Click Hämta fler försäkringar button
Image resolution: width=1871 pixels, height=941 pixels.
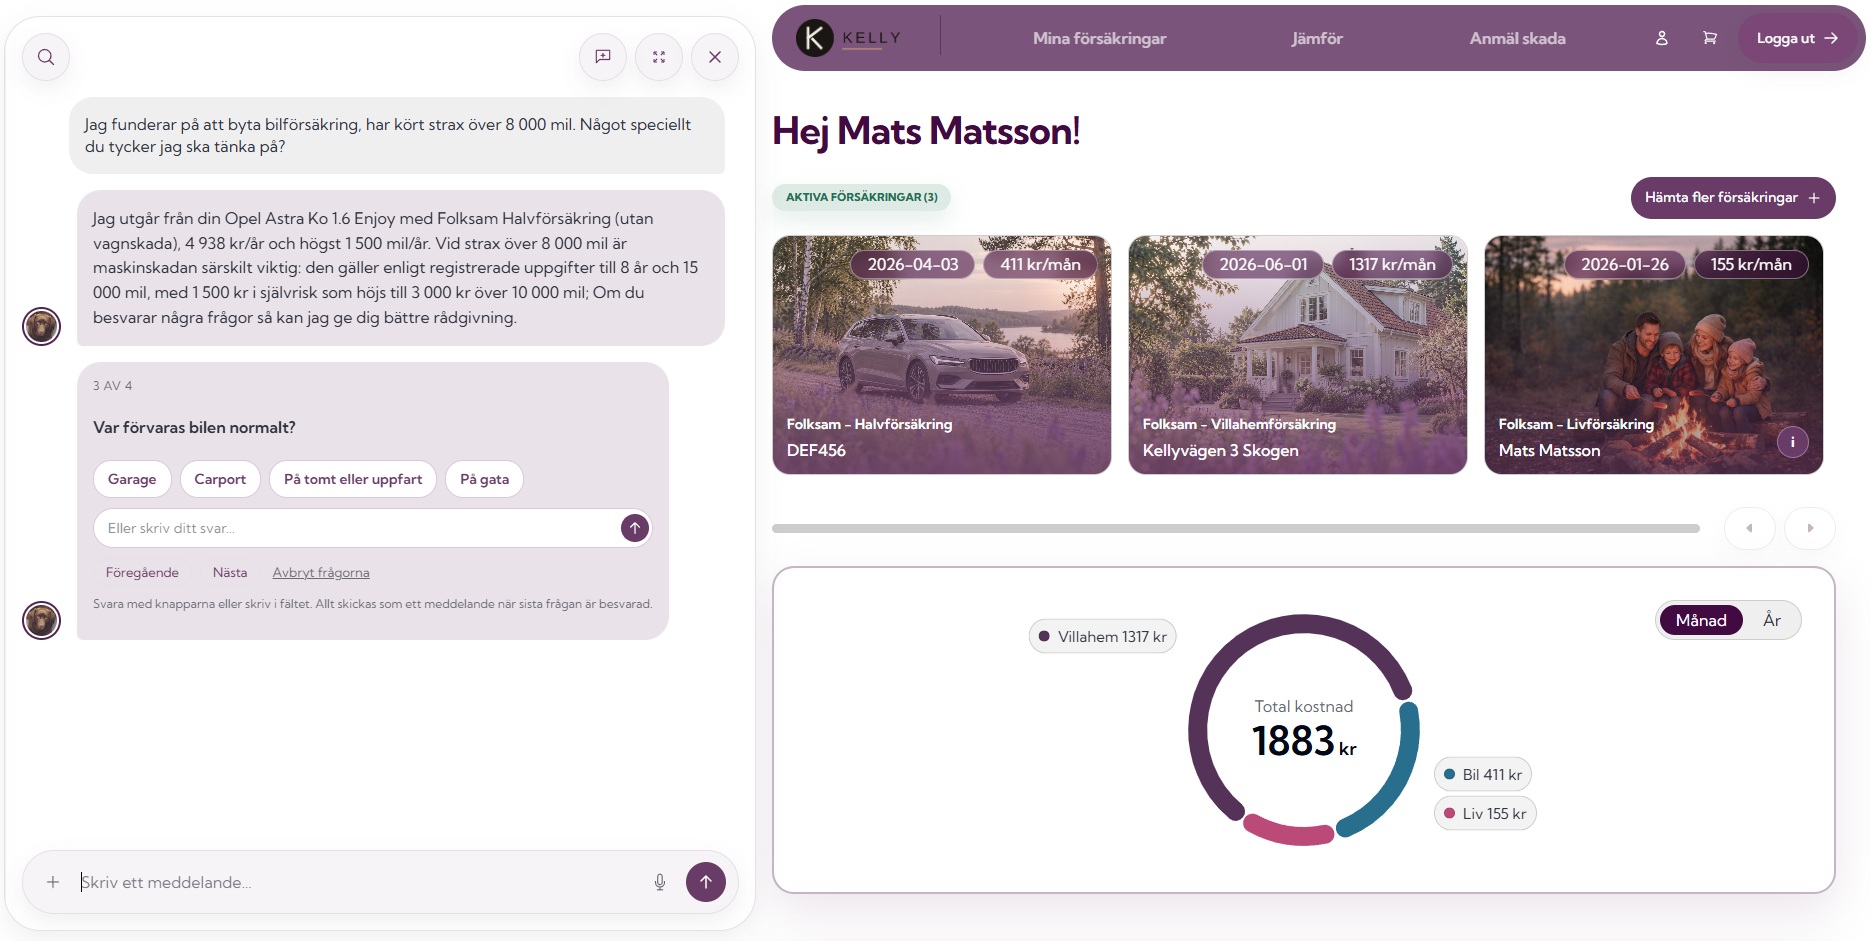[x=1733, y=198]
